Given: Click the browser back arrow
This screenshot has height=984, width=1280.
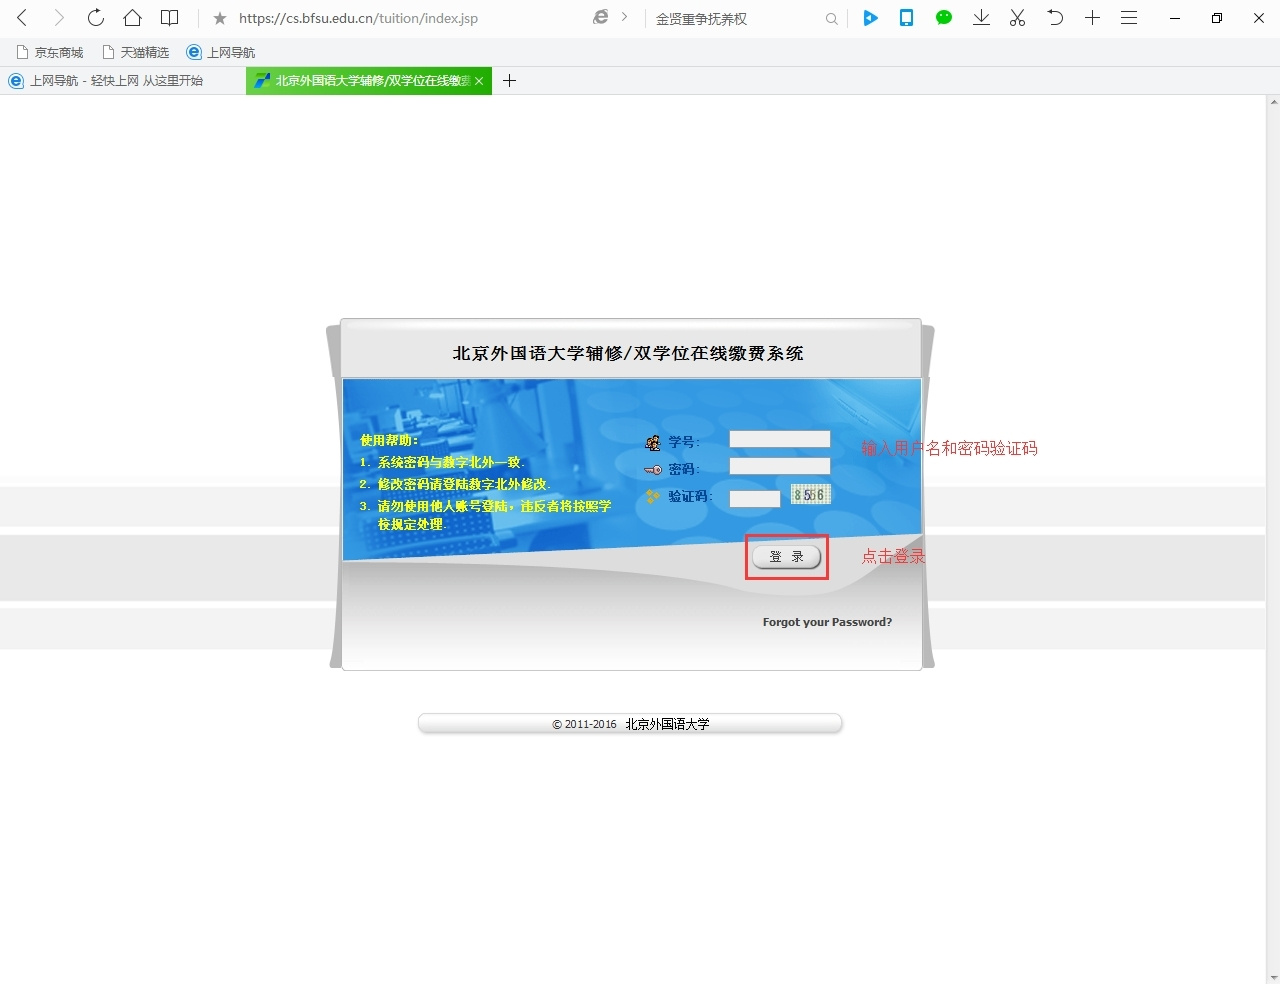Looking at the screenshot, I should point(22,18).
